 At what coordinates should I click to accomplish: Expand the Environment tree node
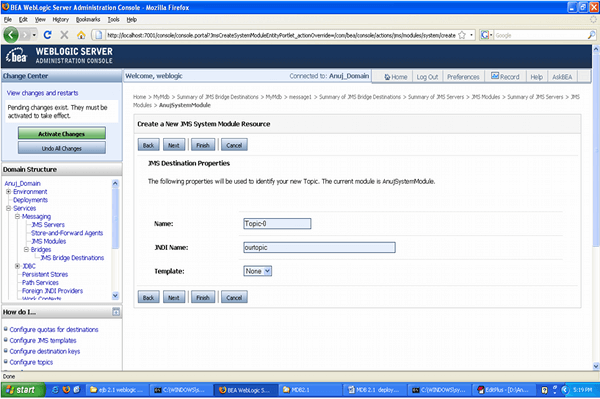8,192
